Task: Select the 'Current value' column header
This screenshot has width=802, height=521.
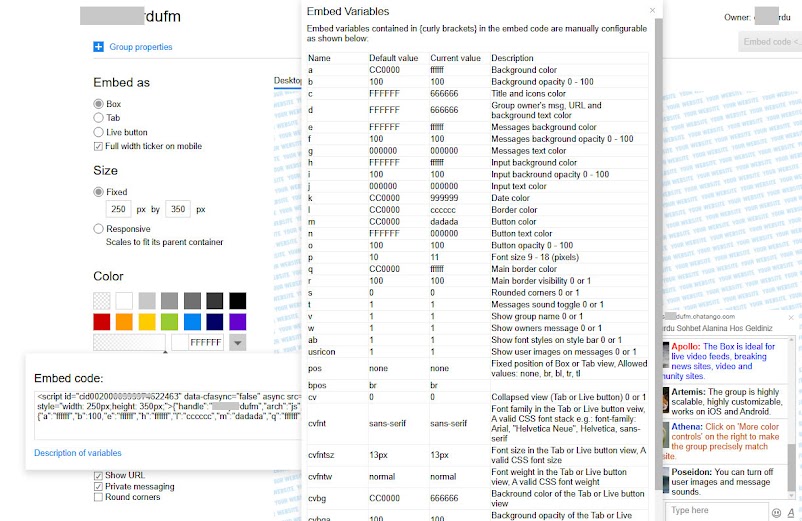Action: [x=455, y=58]
